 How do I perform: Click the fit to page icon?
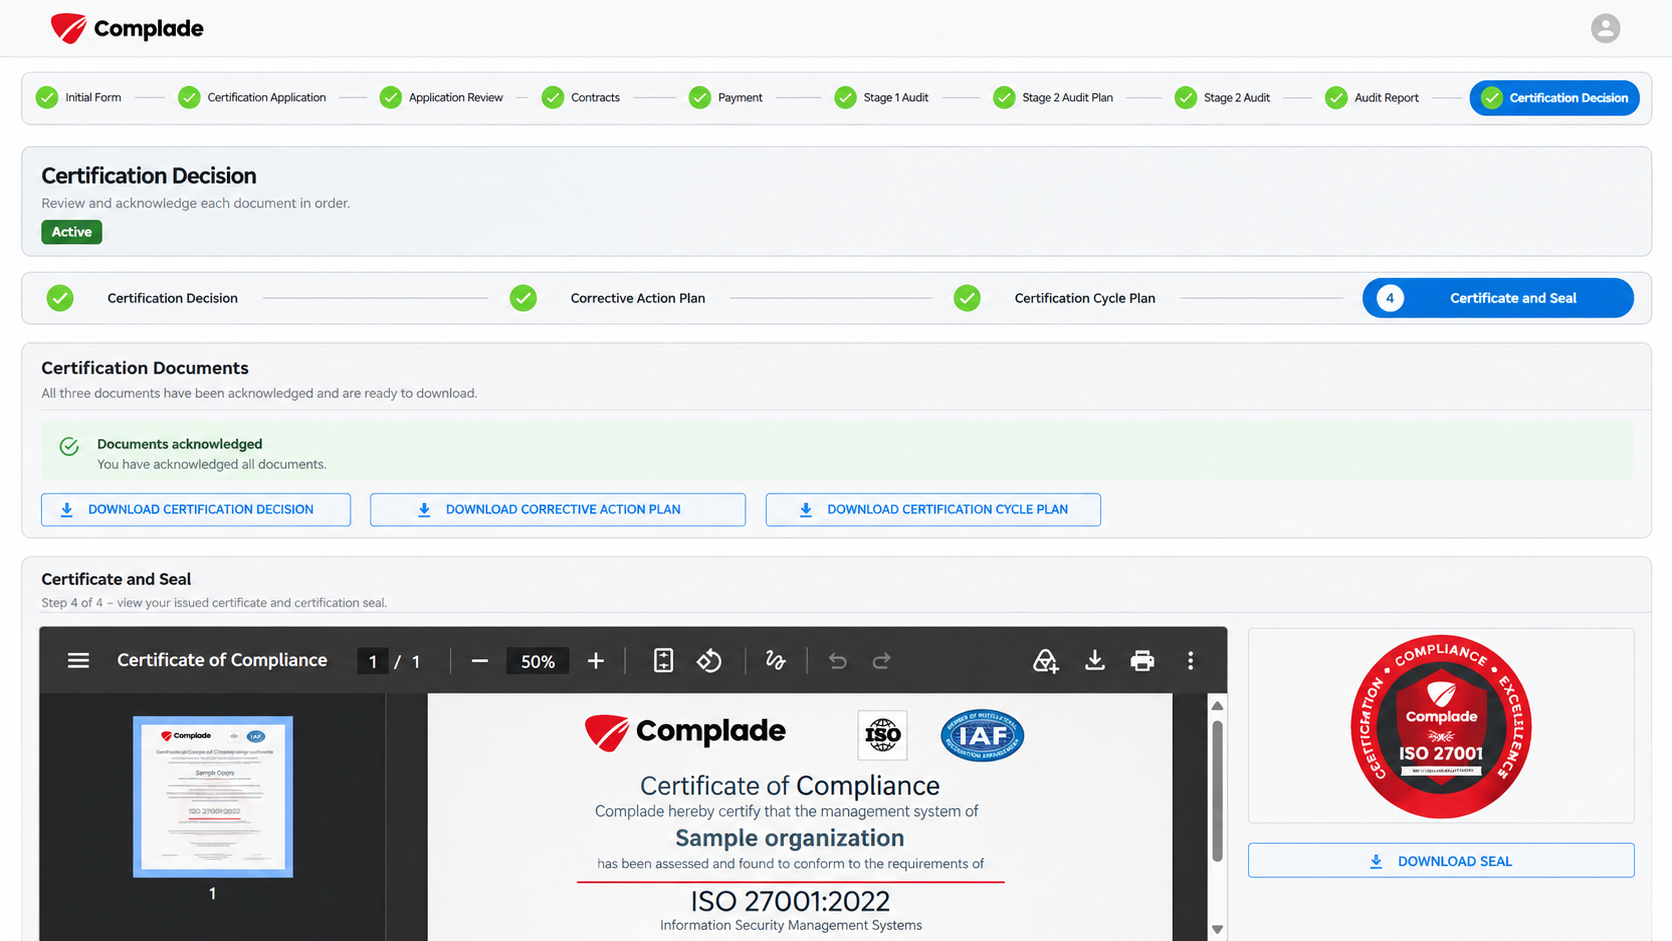pyautogui.click(x=663, y=661)
